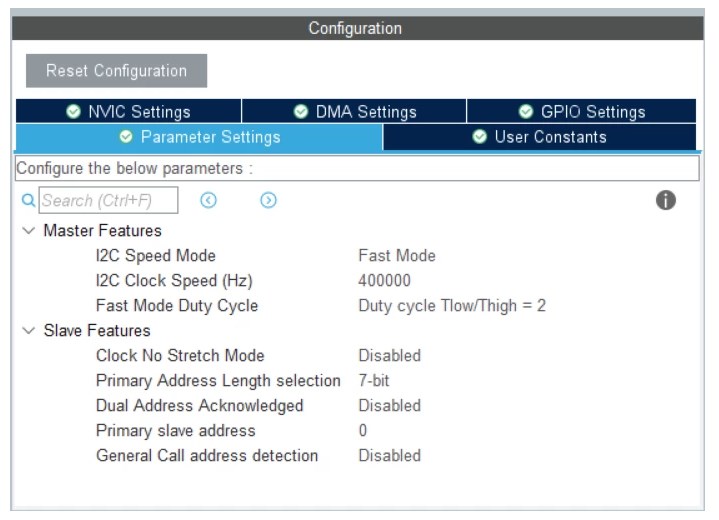
Task: Change the Clock No Stretch Mode value
Action: pyautogui.click(x=390, y=356)
